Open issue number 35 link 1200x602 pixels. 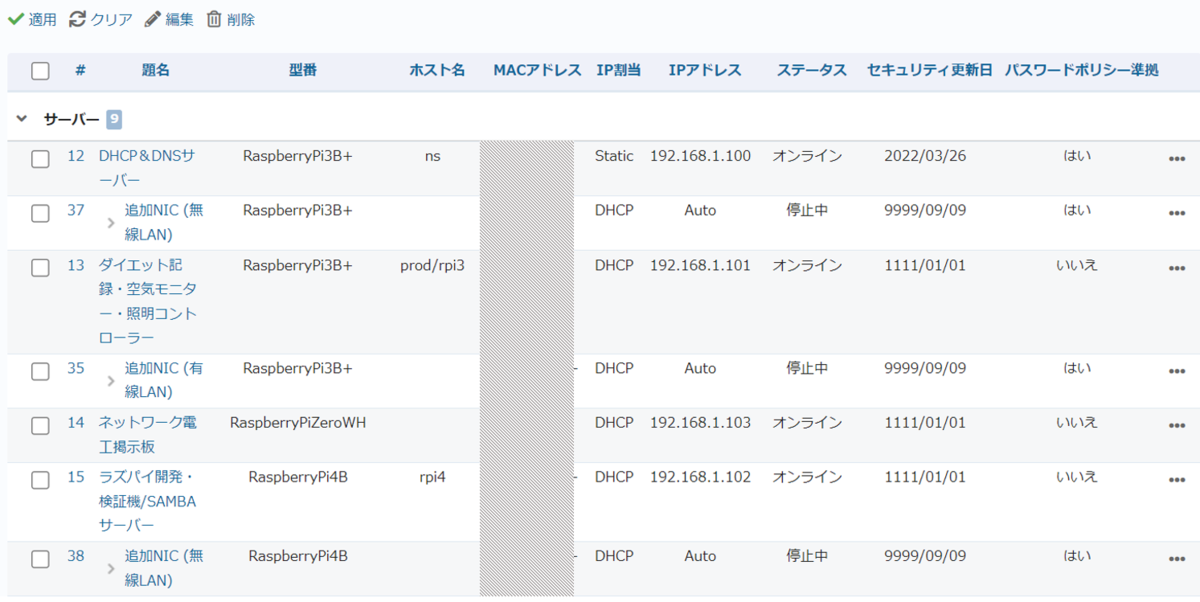pos(76,368)
